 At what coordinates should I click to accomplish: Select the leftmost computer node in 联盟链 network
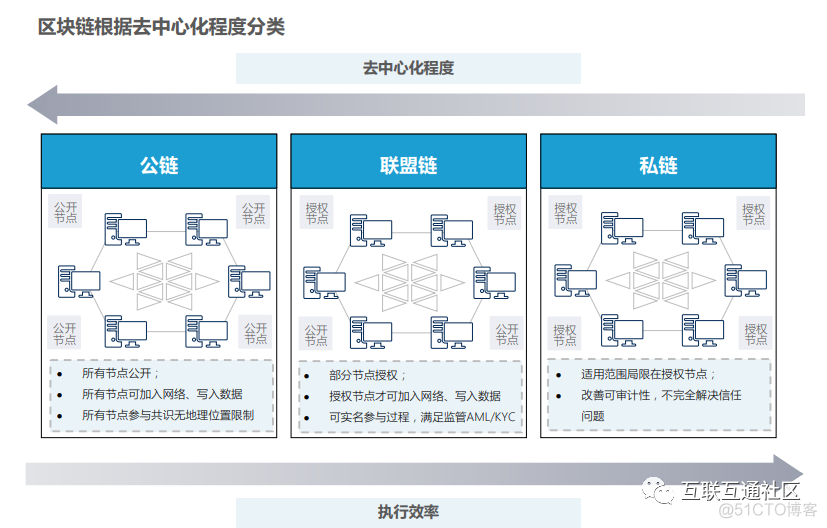323,281
